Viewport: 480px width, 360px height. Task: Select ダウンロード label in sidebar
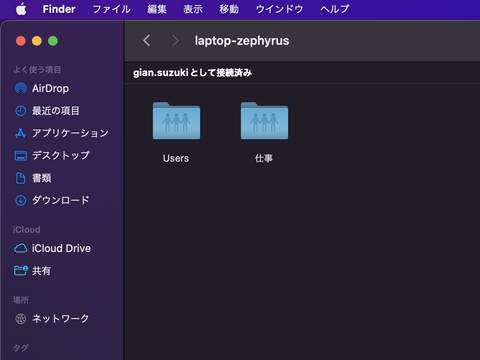pos(61,200)
